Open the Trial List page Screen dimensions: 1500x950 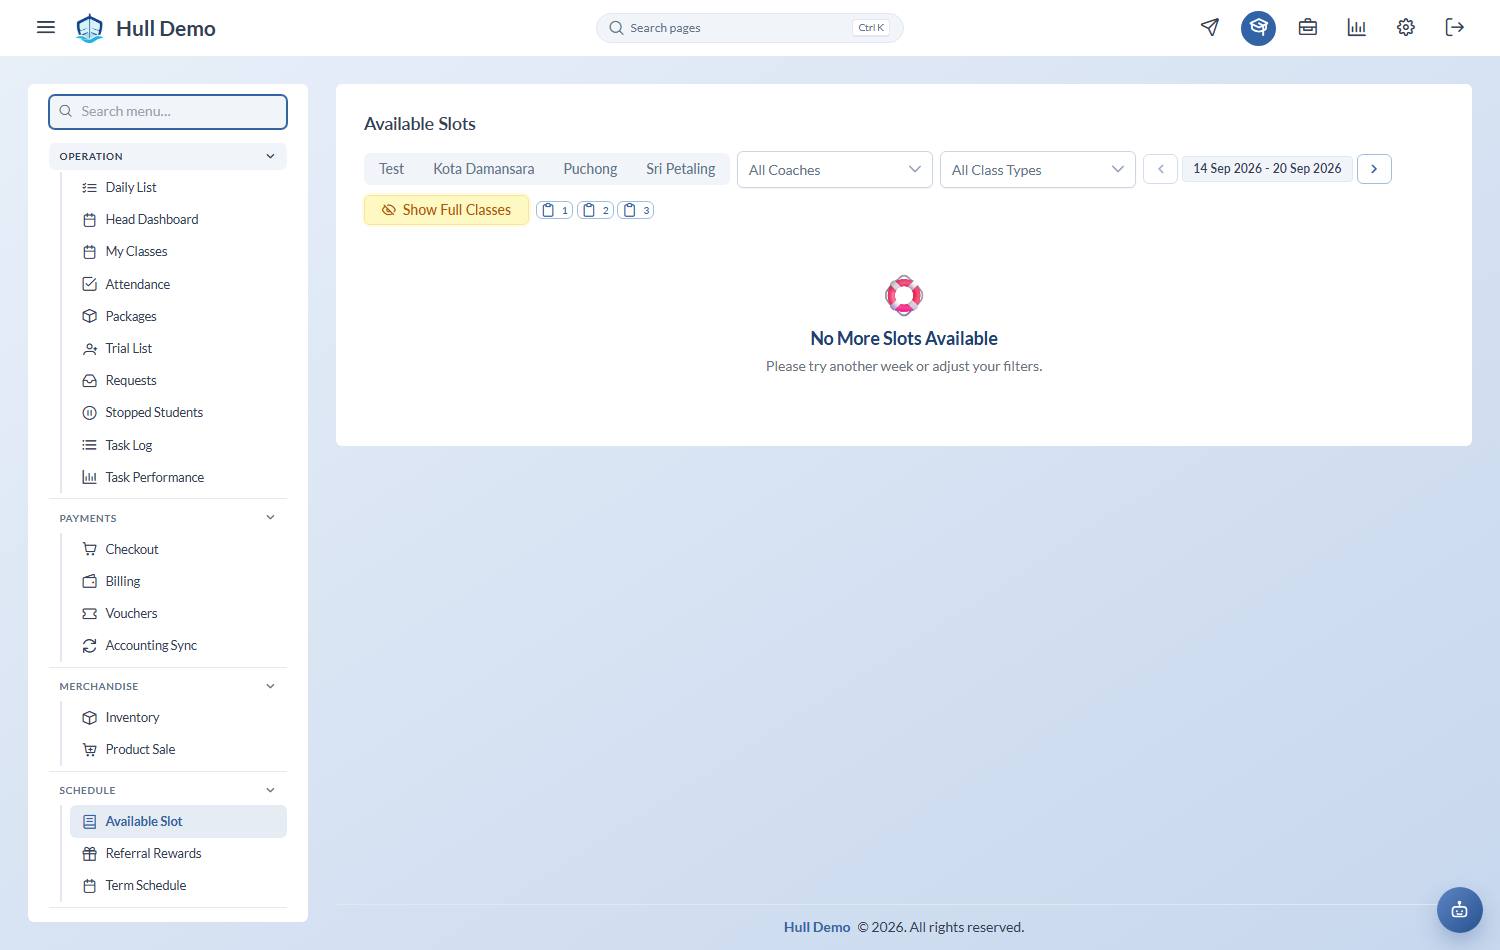[178, 348]
